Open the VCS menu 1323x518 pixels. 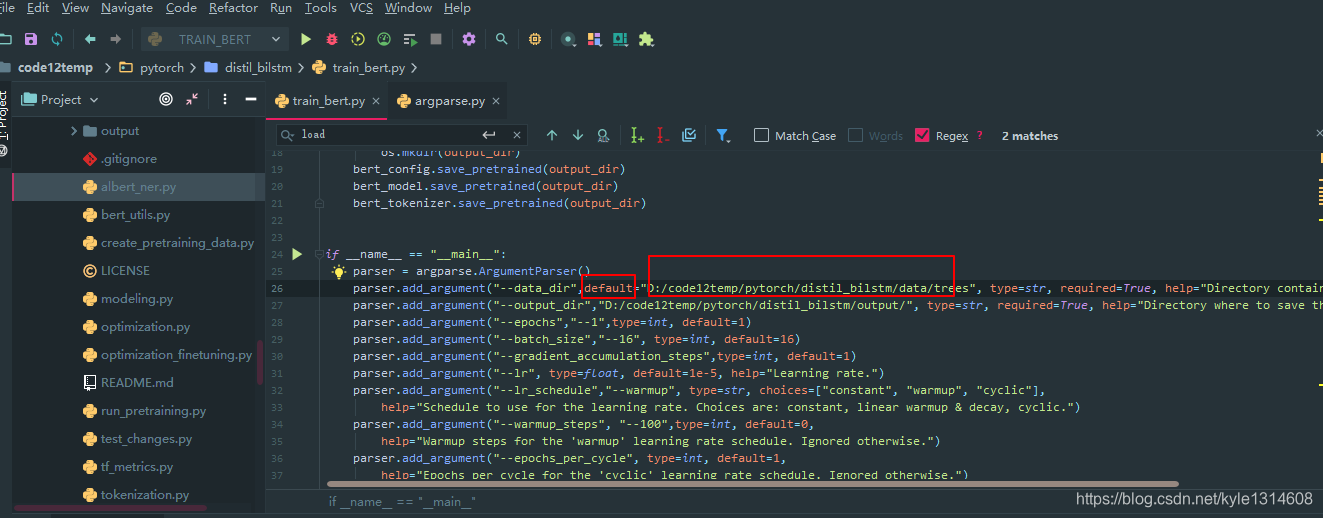click(361, 8)
